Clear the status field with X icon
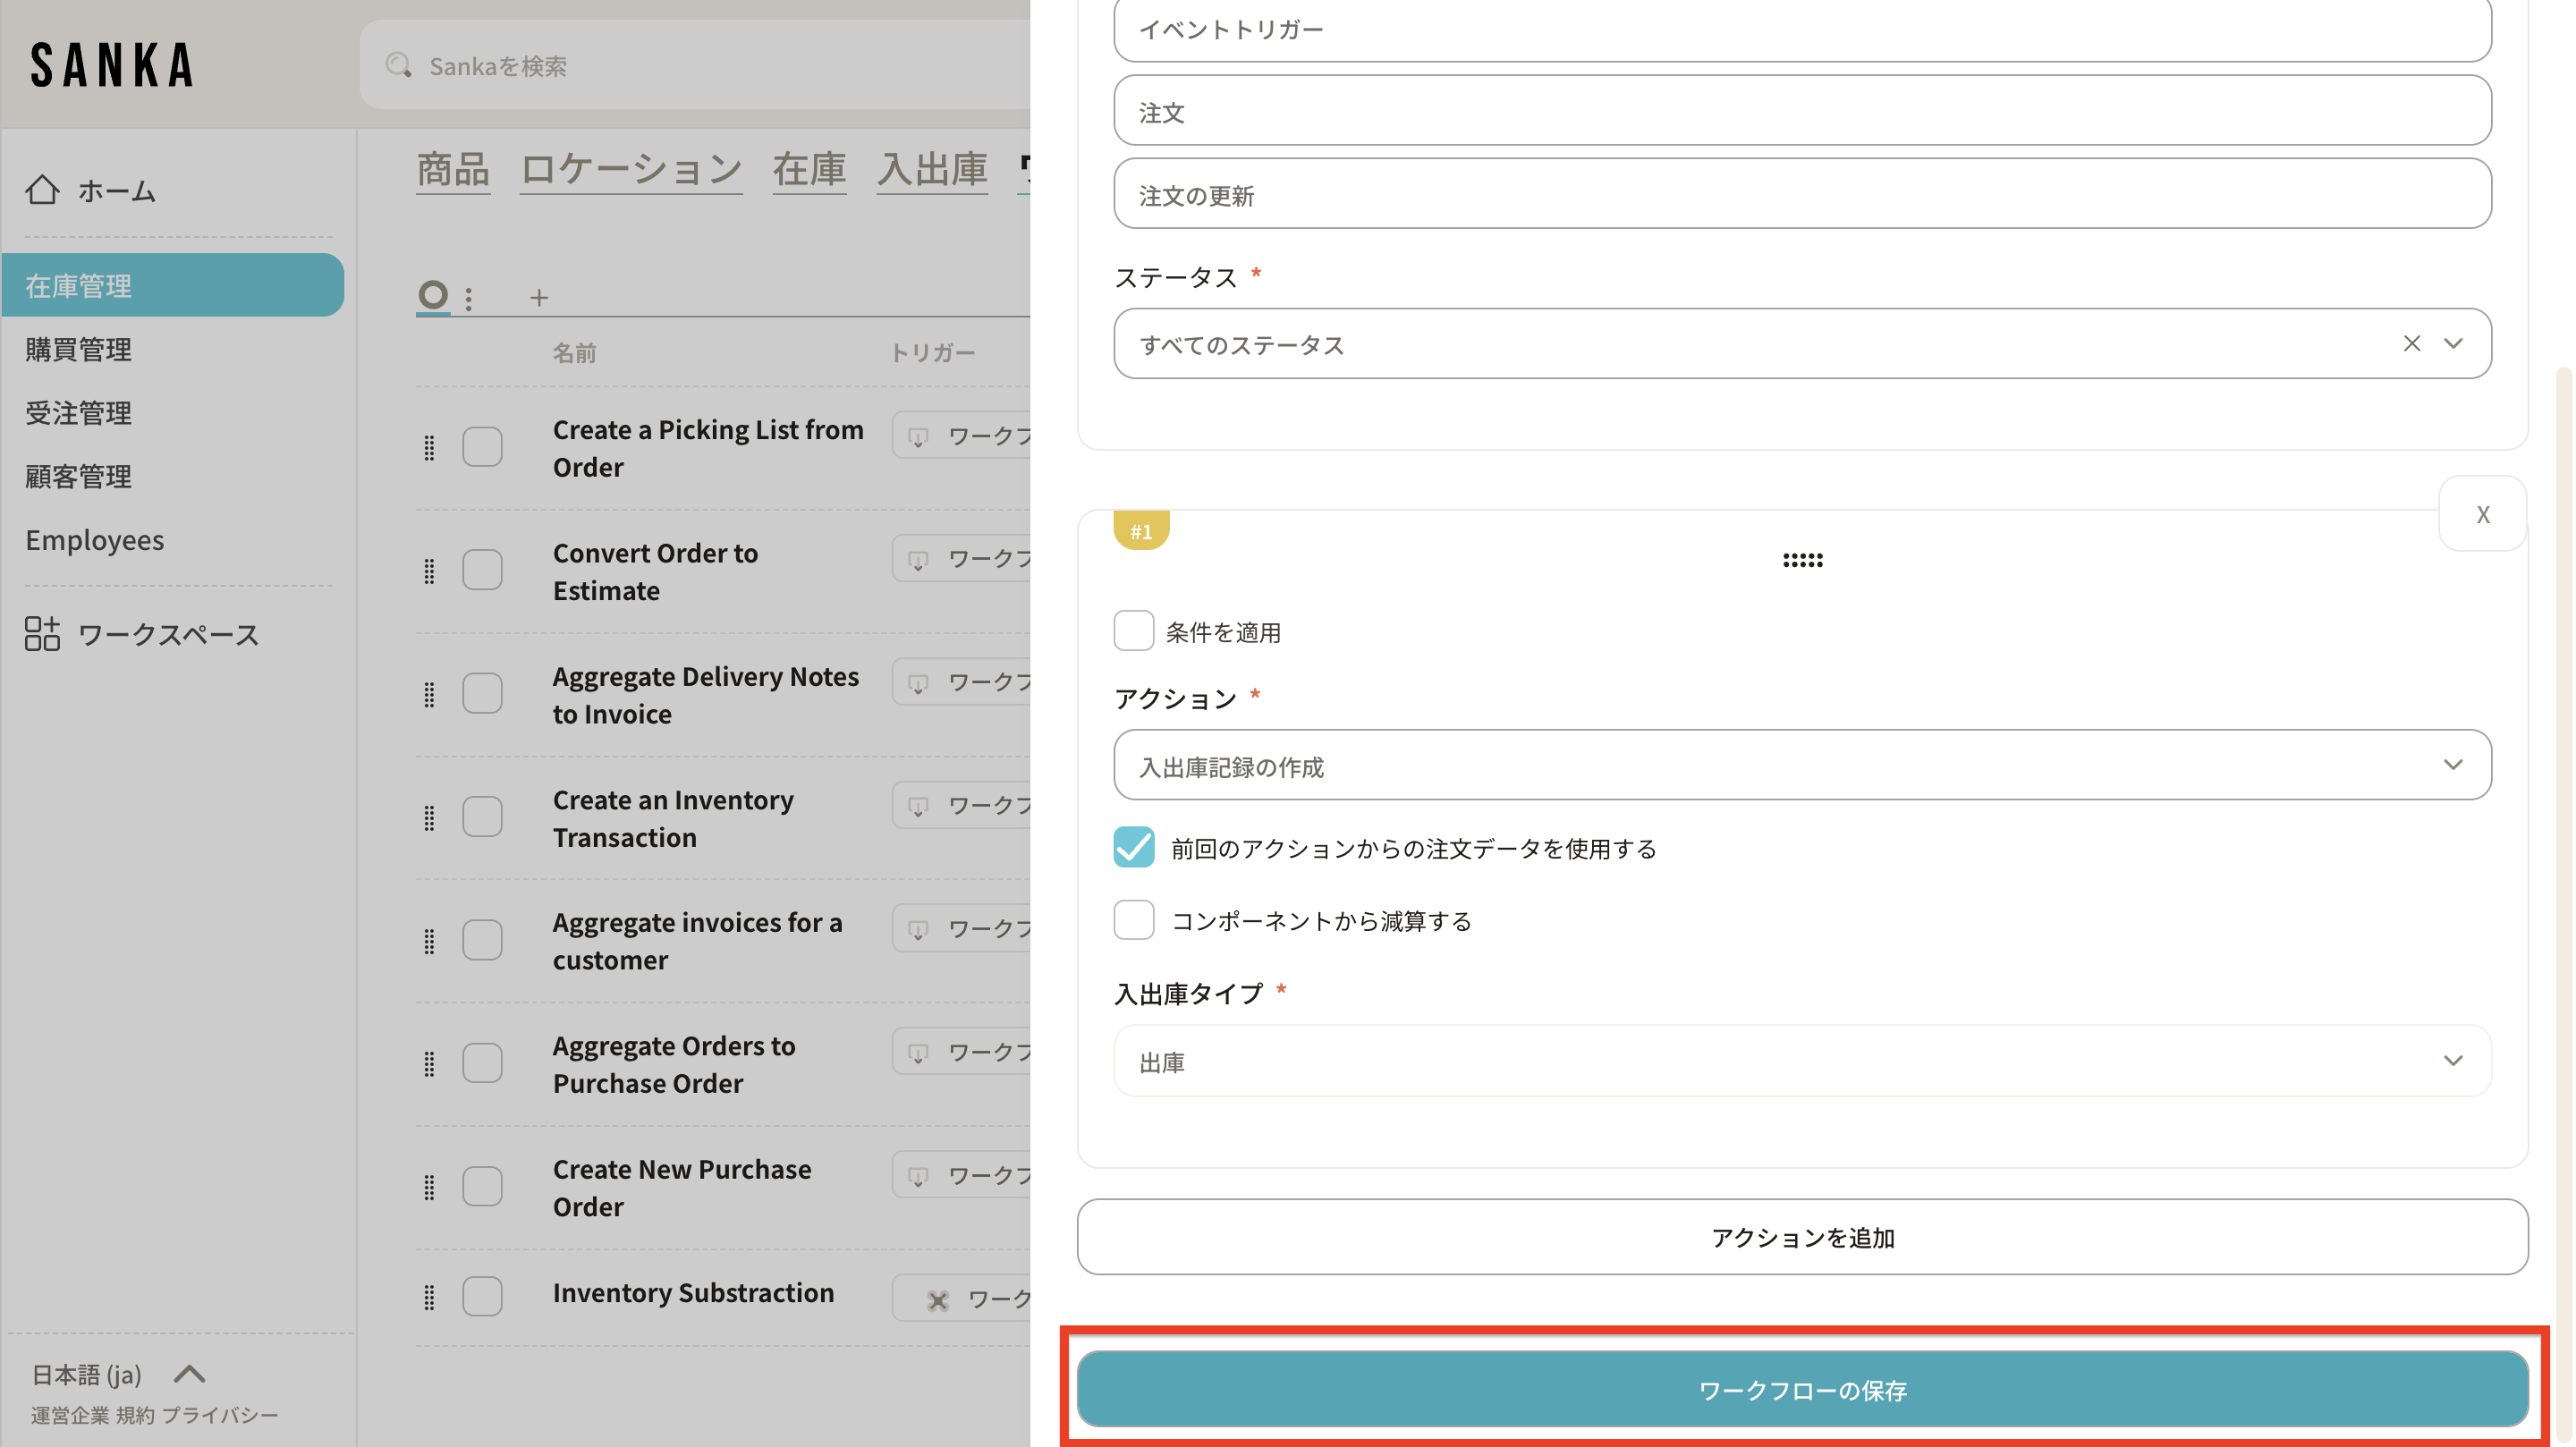Viewport: 2576px width, 1447px height. [2411, 344]
